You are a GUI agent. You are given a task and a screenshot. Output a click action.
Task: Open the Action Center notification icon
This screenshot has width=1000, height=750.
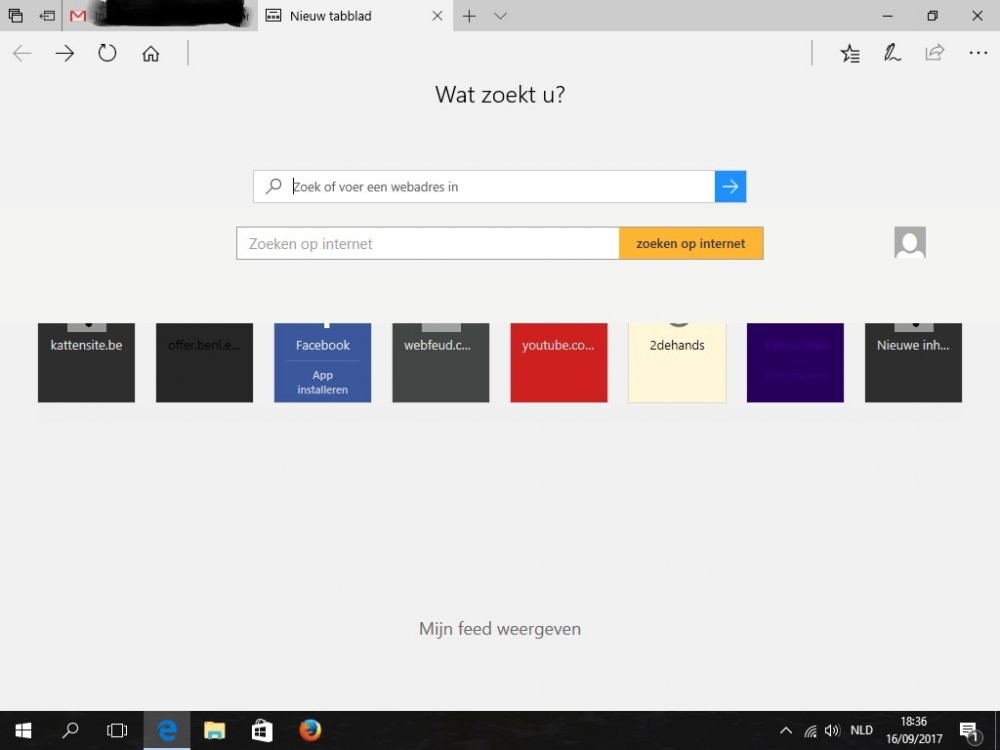[x=971, y=732]
